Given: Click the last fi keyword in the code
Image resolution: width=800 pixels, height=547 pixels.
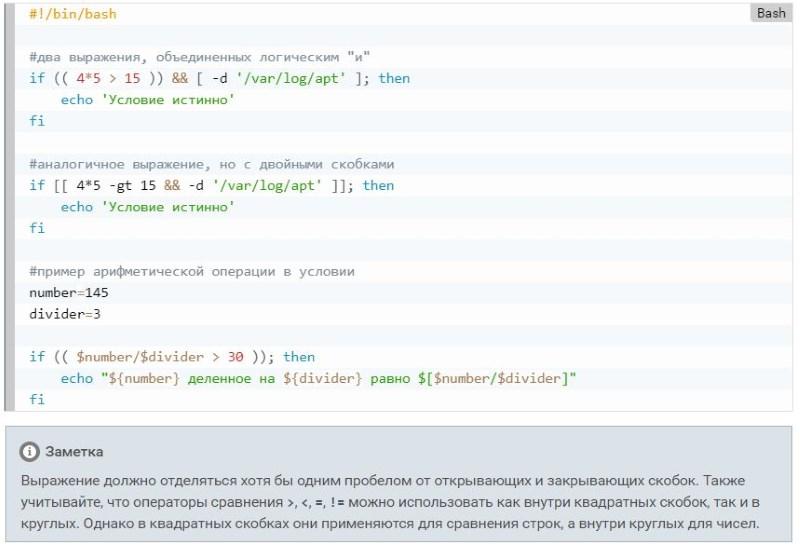Looking at the screenshot, I should [x=37, y=399].
